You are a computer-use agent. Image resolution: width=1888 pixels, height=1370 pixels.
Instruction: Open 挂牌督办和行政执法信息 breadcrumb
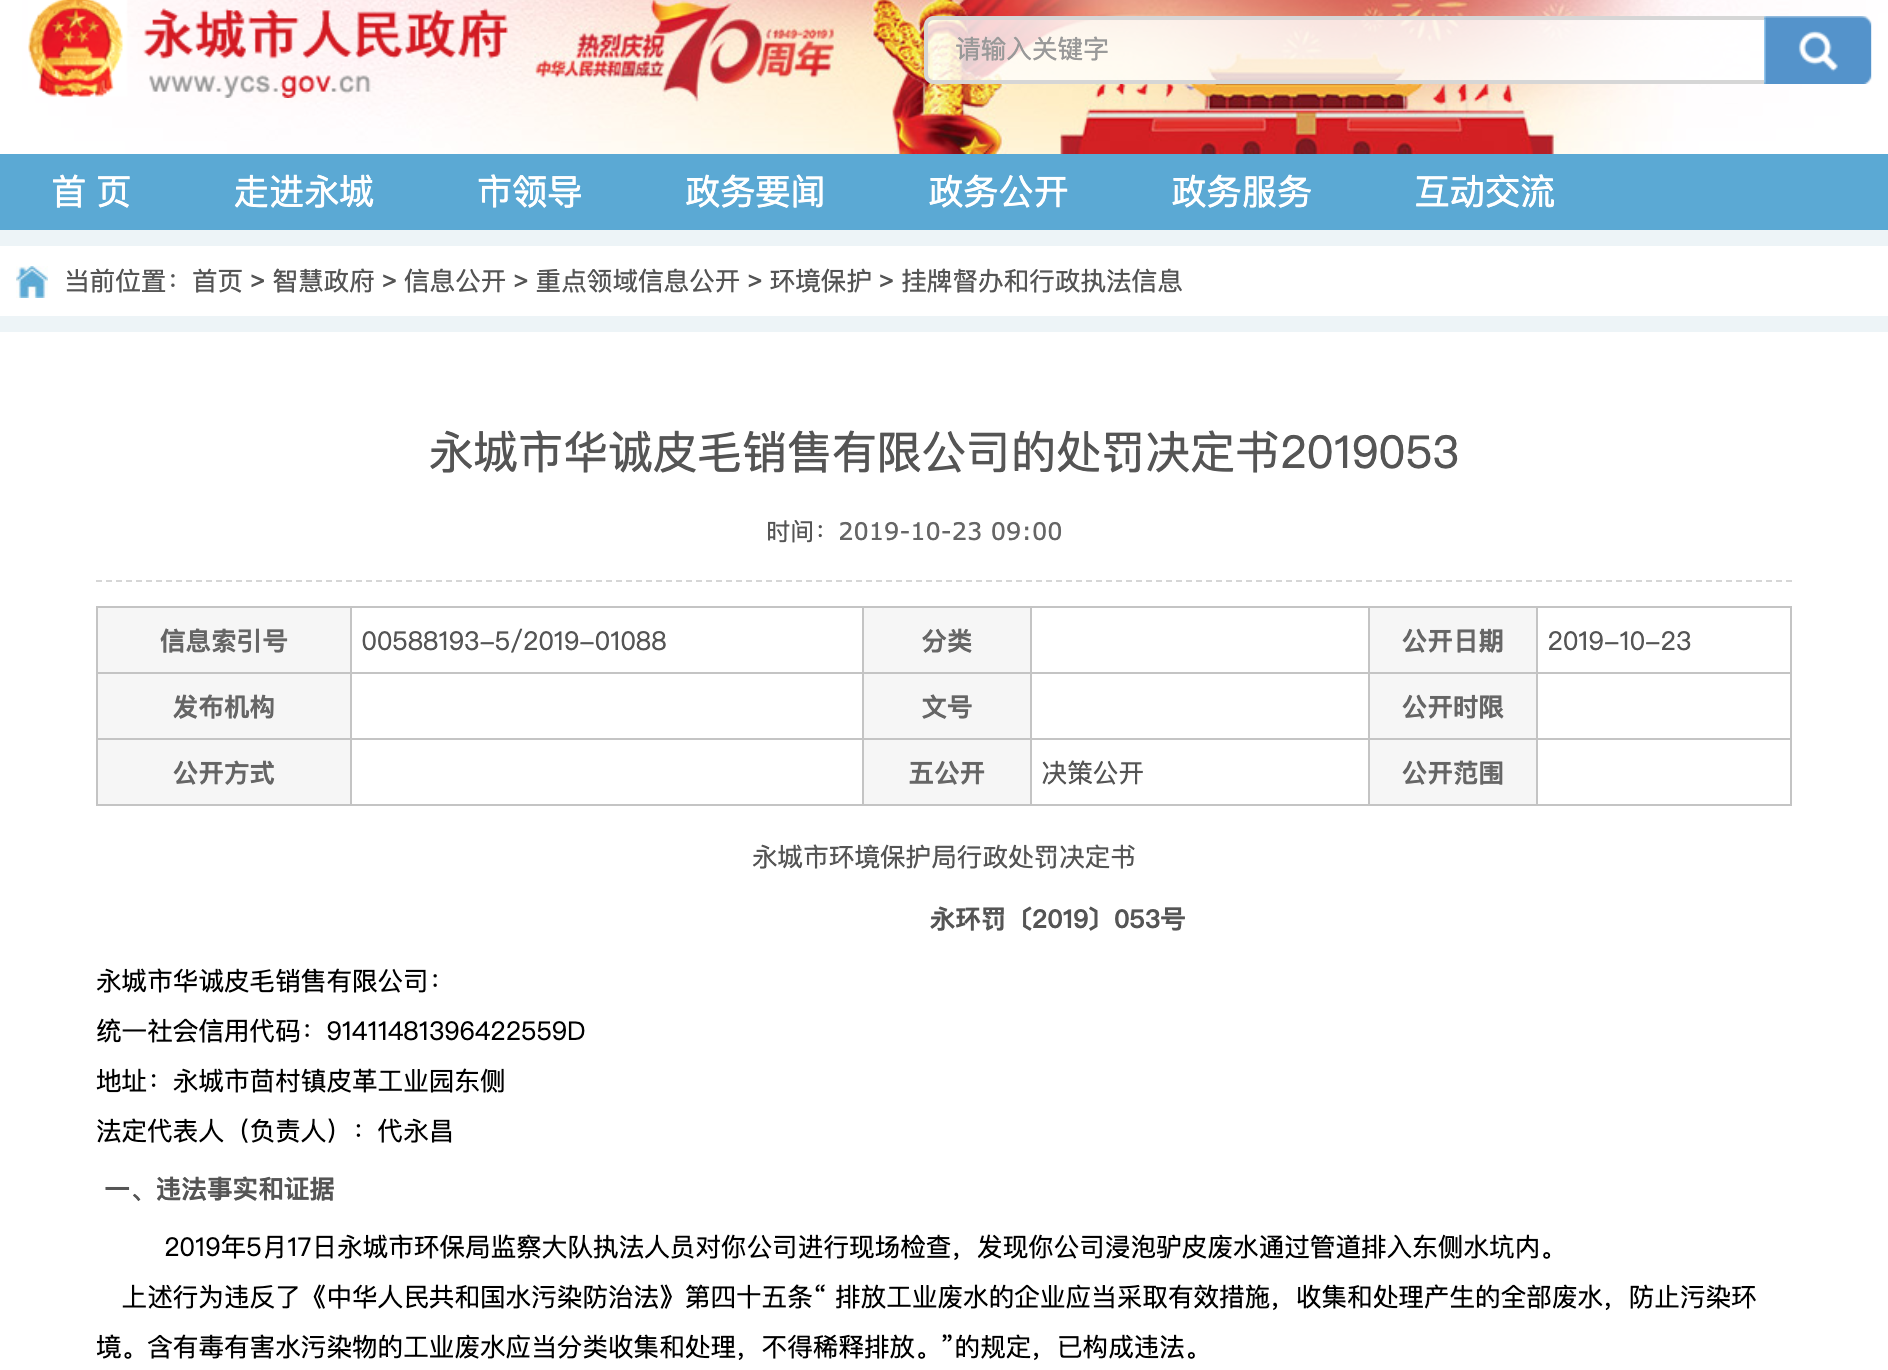click(x=1042, y=281)
